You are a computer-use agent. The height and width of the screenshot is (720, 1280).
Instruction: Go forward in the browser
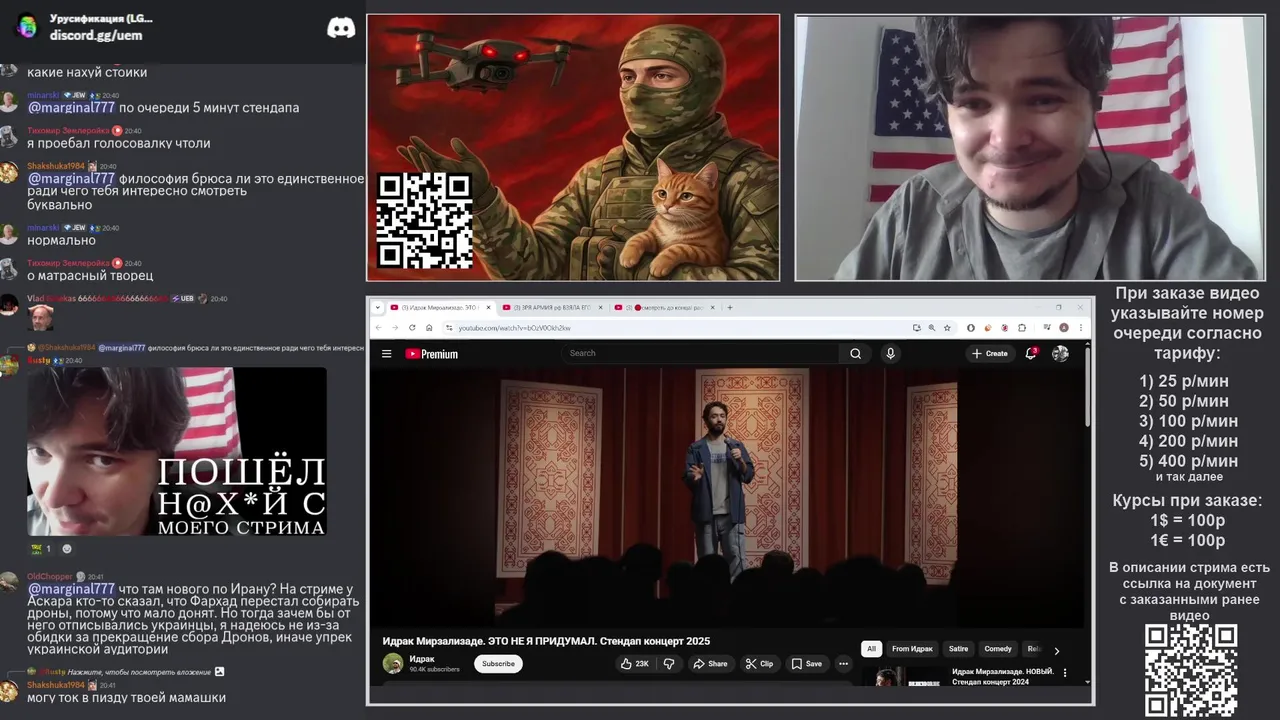click(395, 327)
